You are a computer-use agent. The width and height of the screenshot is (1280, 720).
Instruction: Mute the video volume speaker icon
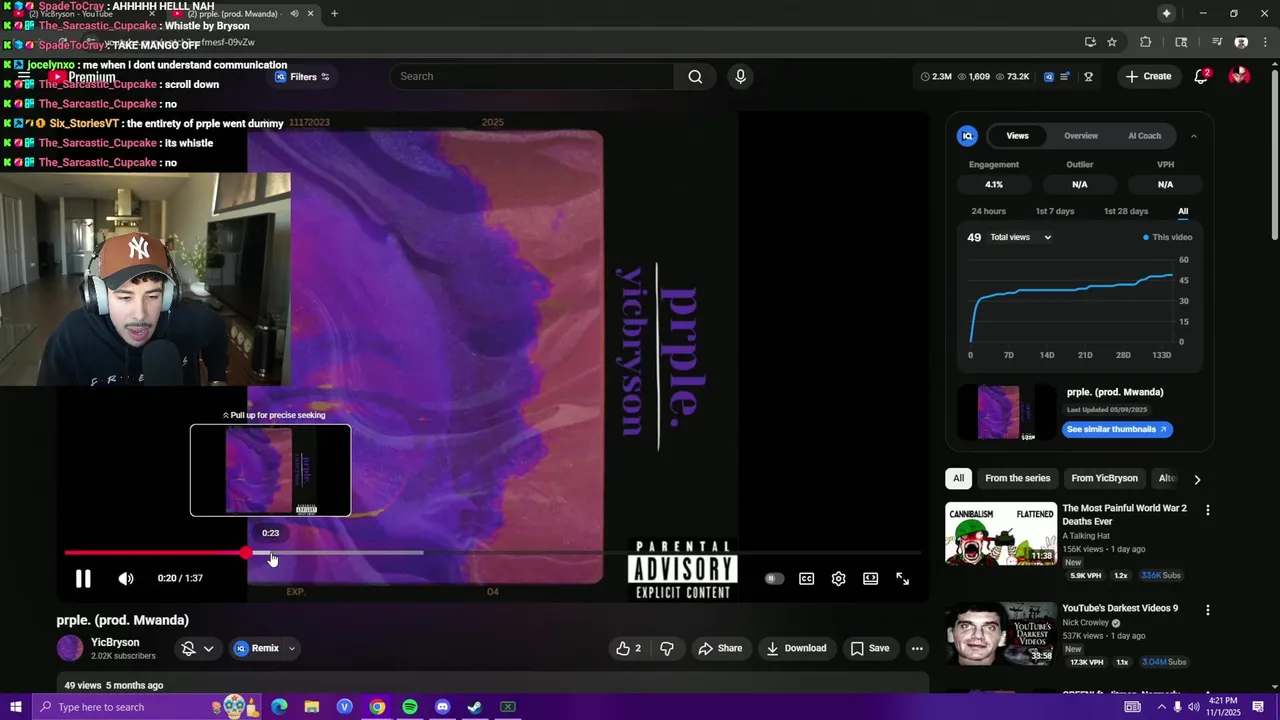click(x=126, y=578)
